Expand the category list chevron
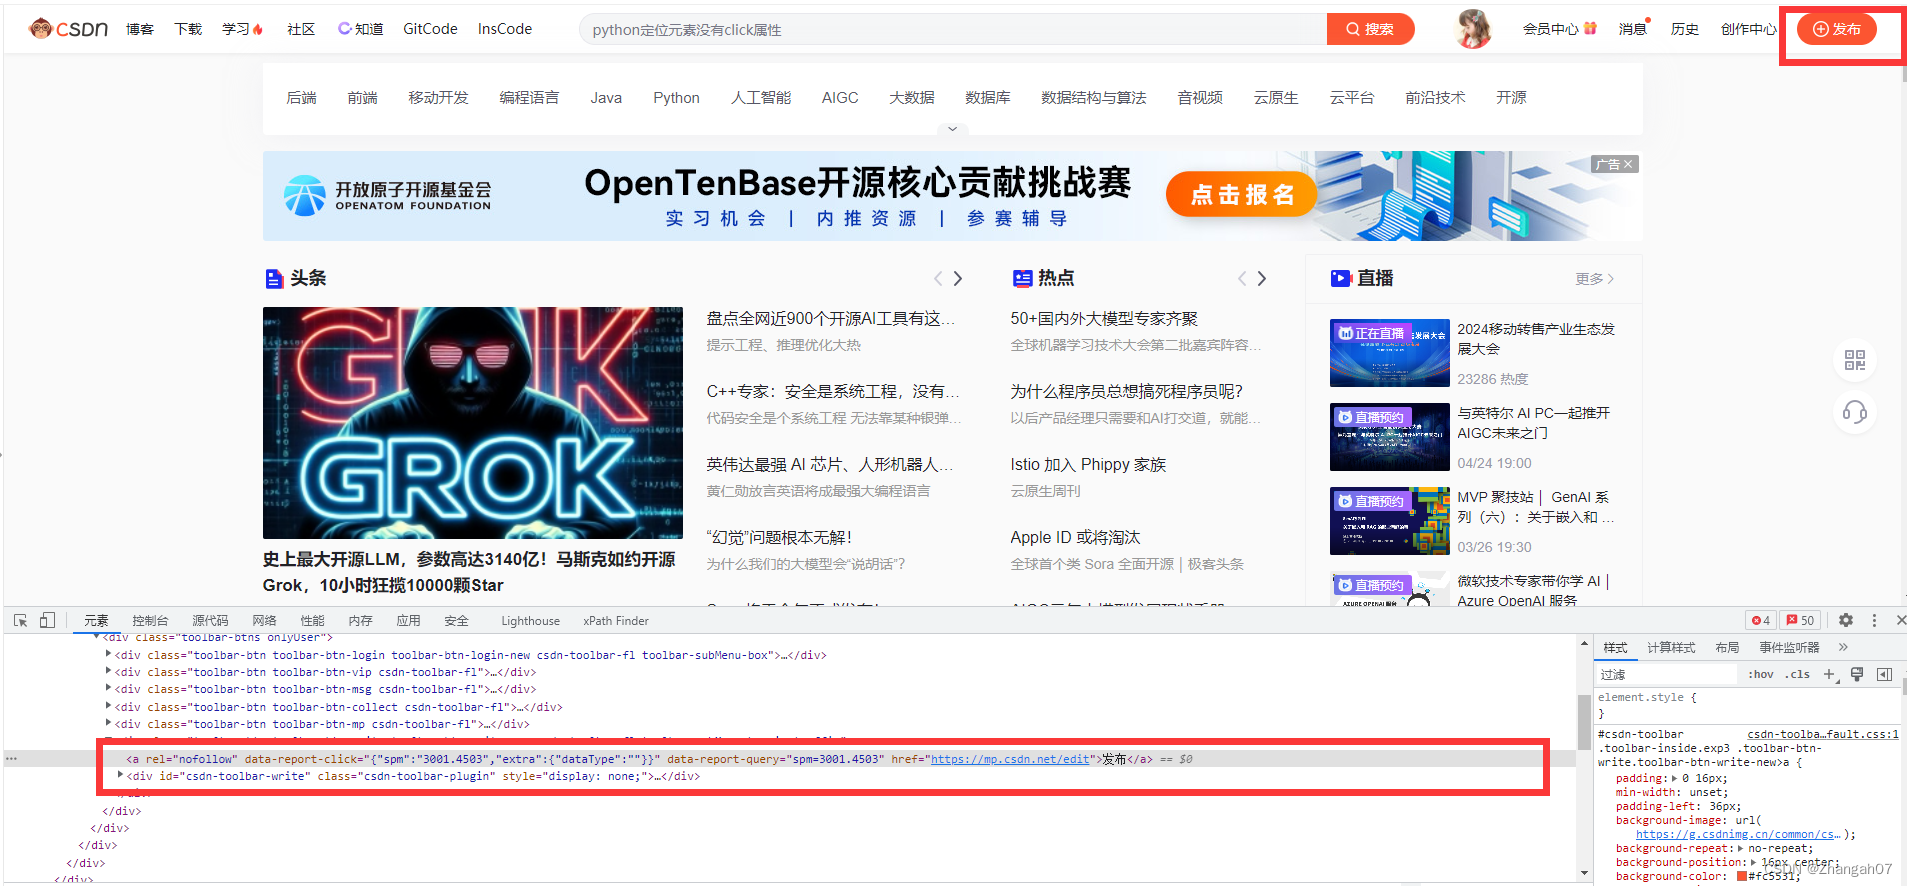 (952, 128)
